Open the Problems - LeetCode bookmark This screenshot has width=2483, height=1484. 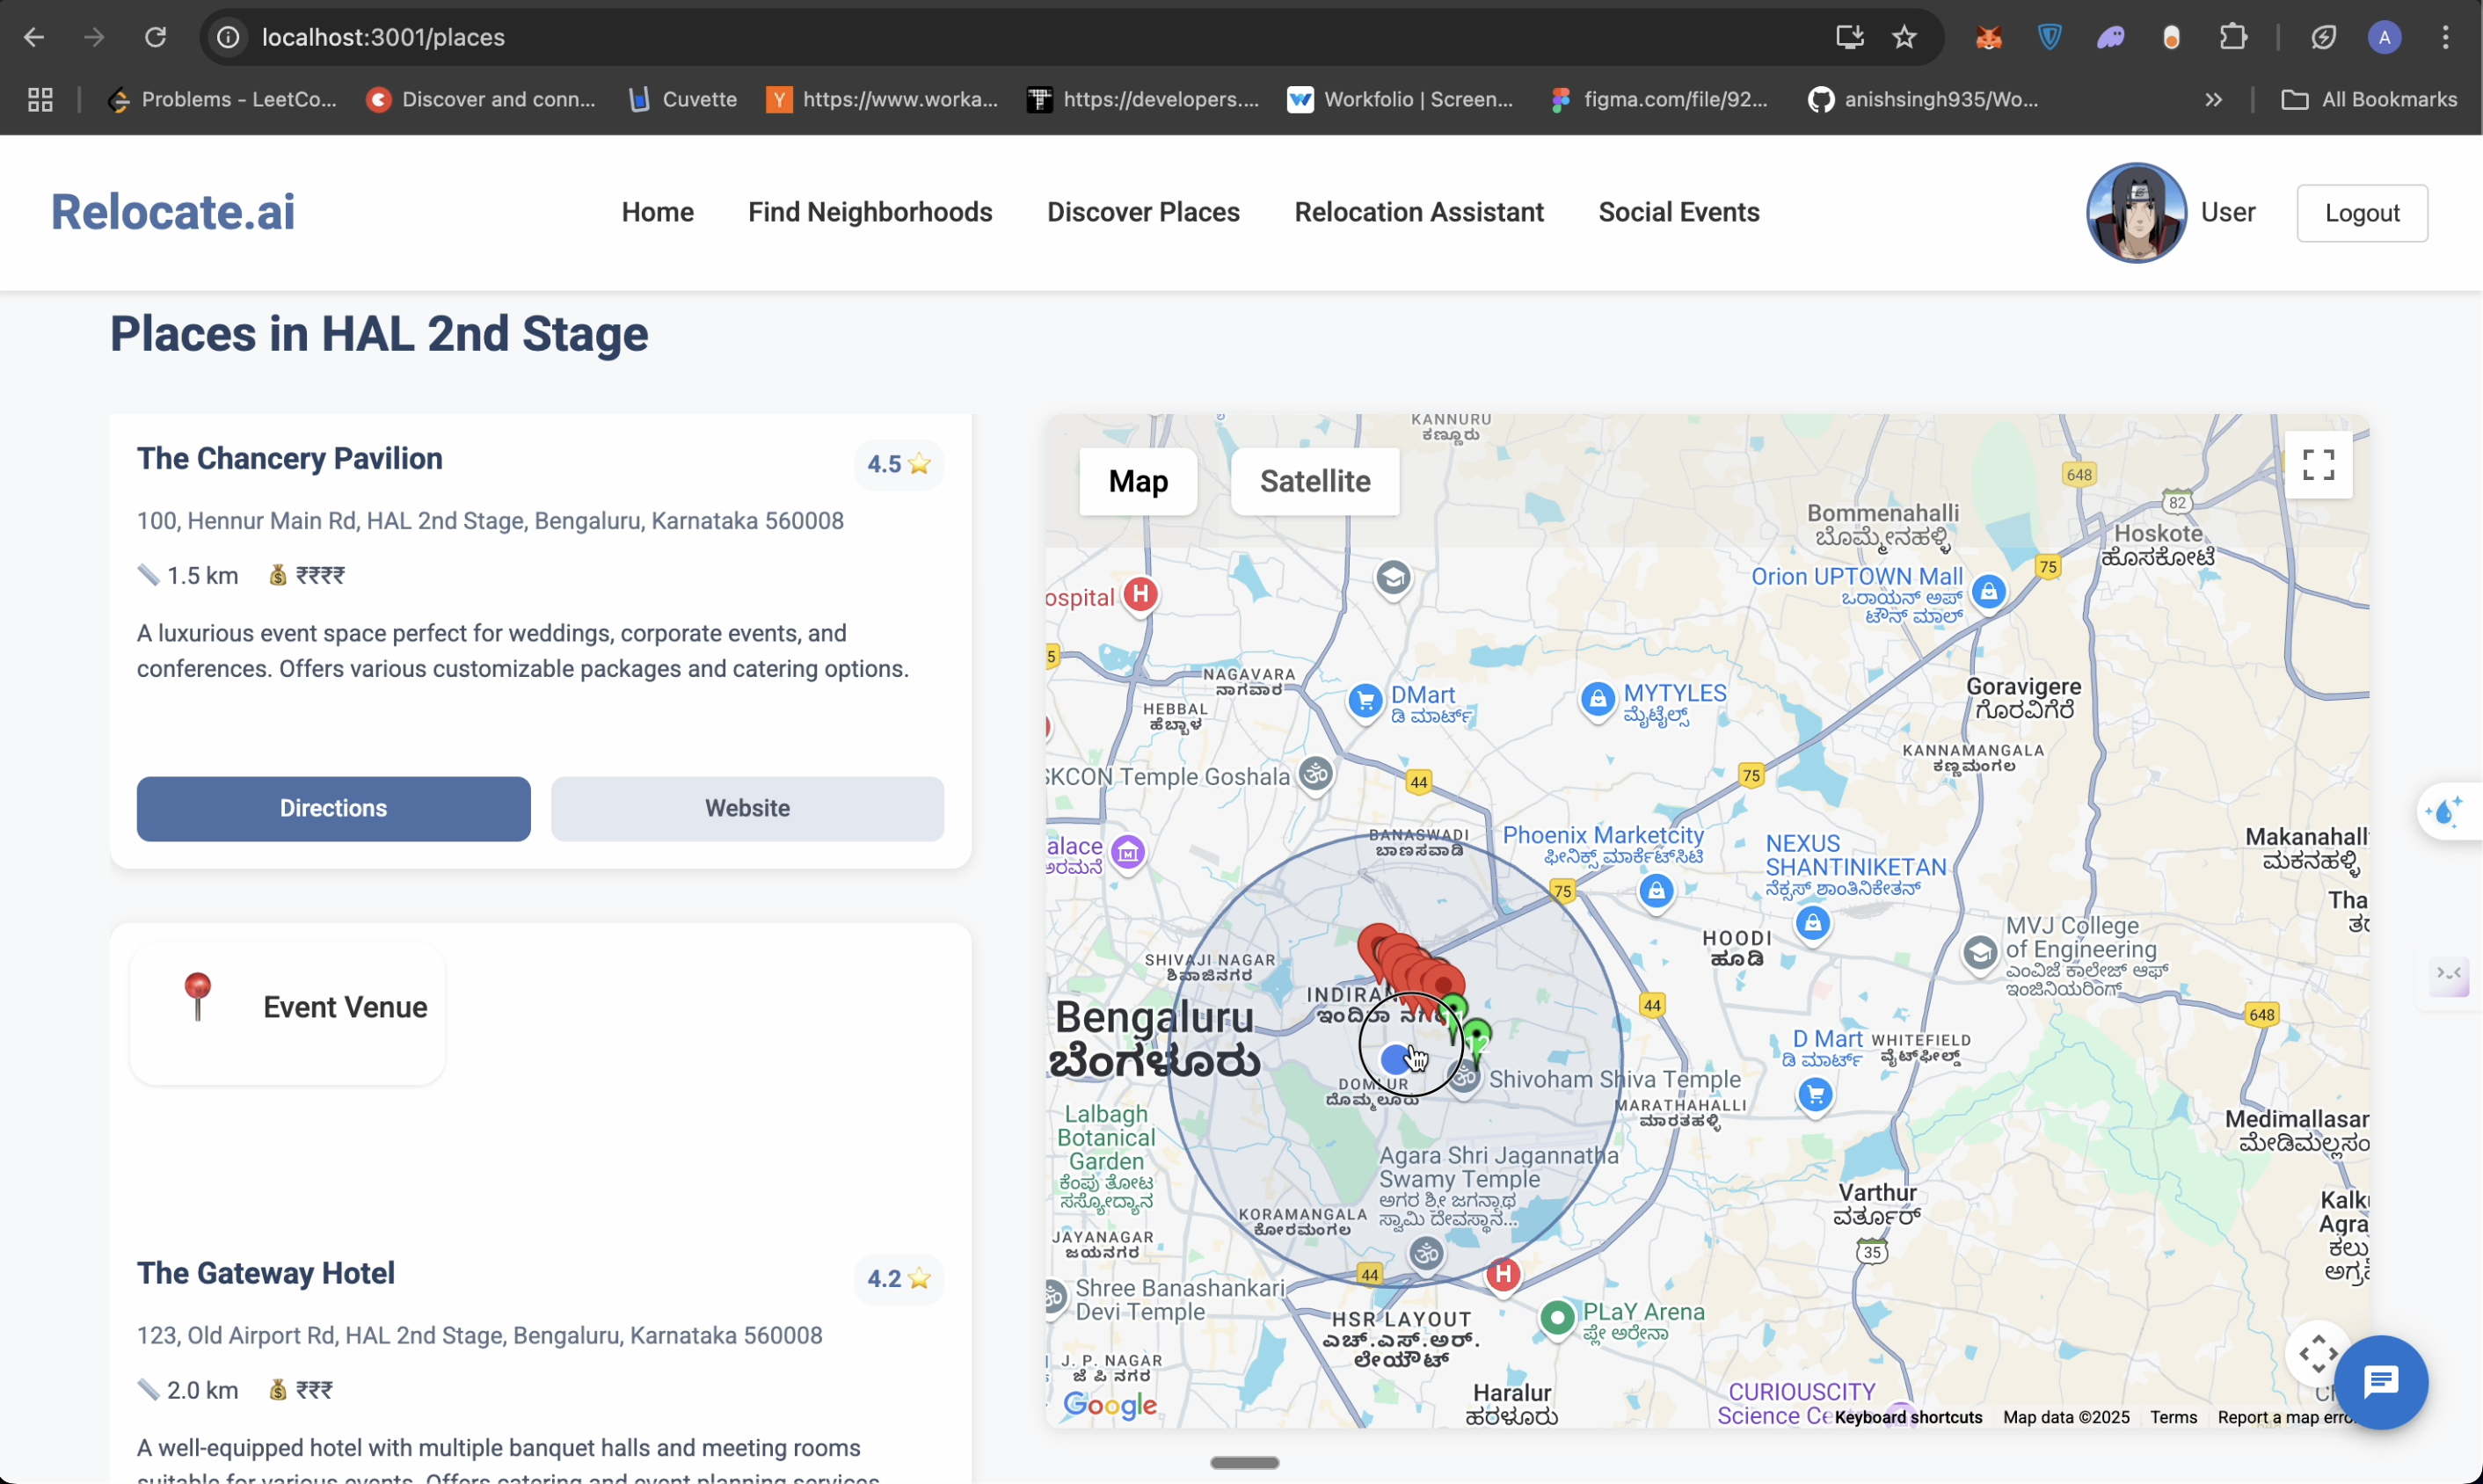tap(223, 99)
